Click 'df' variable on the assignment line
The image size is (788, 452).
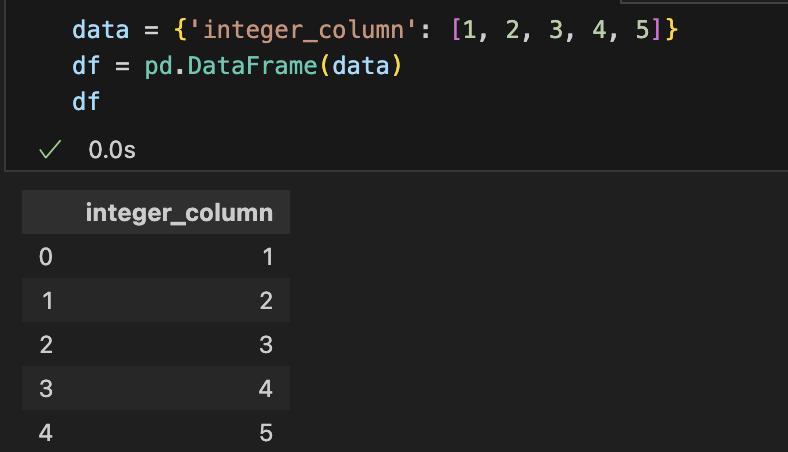click(86, 66)
